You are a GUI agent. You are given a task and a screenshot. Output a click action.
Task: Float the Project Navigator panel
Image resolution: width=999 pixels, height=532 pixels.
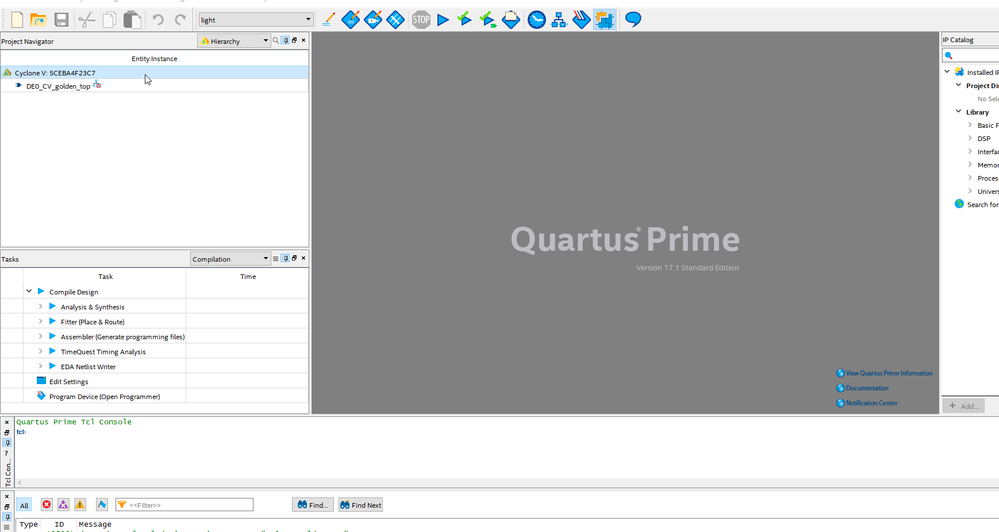[x=294, y=40]
